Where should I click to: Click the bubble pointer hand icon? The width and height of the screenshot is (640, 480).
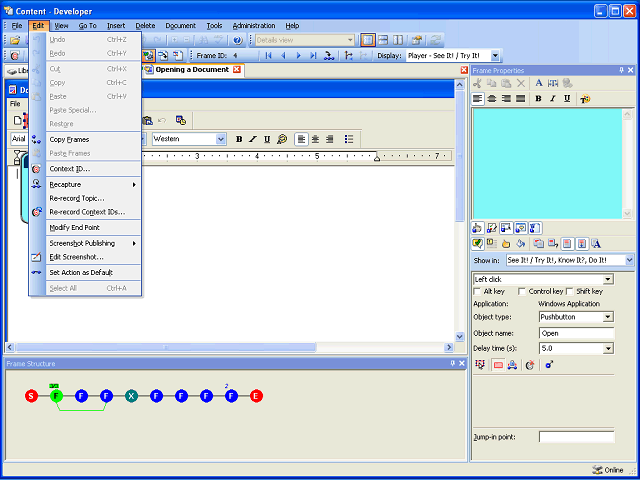point(506,244)
